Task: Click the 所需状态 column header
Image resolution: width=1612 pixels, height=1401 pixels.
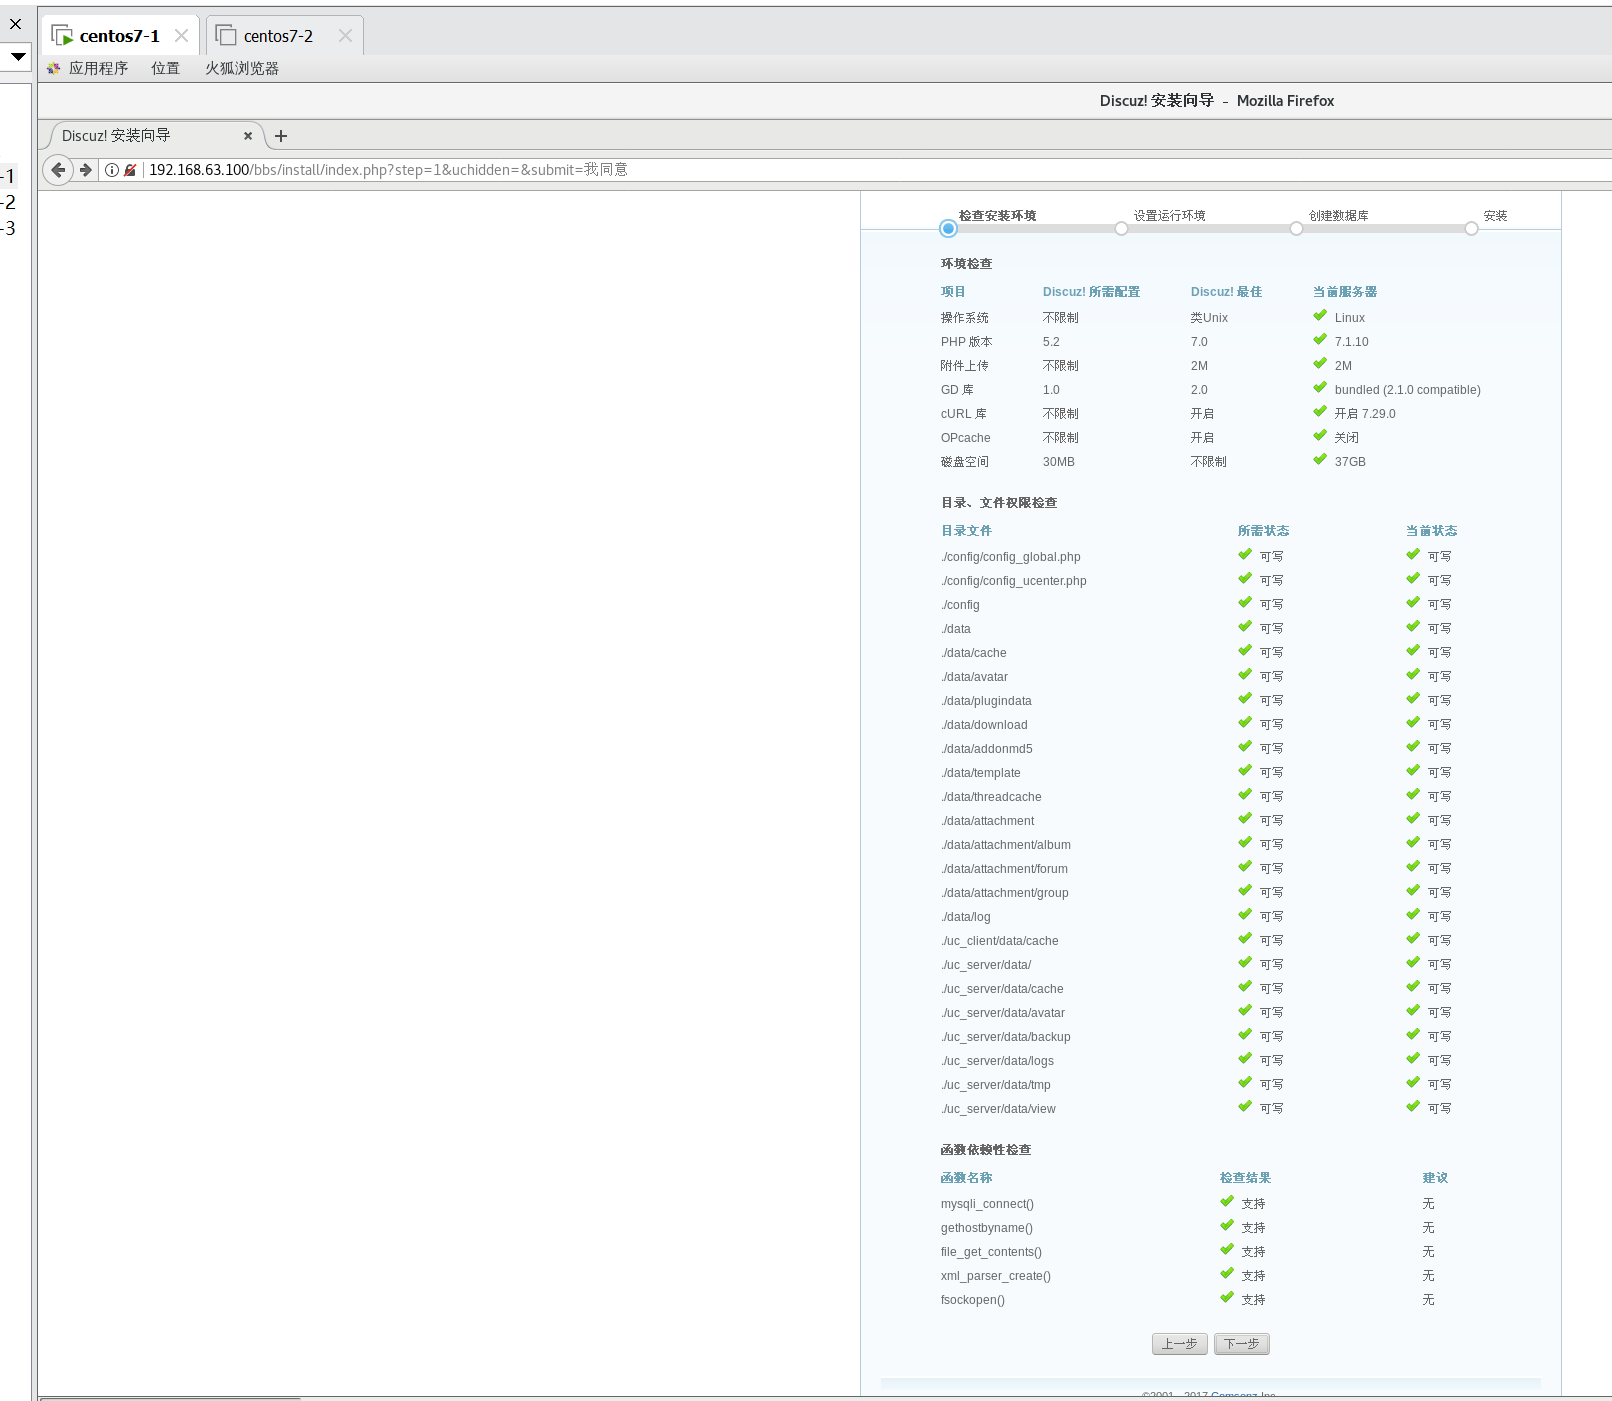Action: [1264, 531]
